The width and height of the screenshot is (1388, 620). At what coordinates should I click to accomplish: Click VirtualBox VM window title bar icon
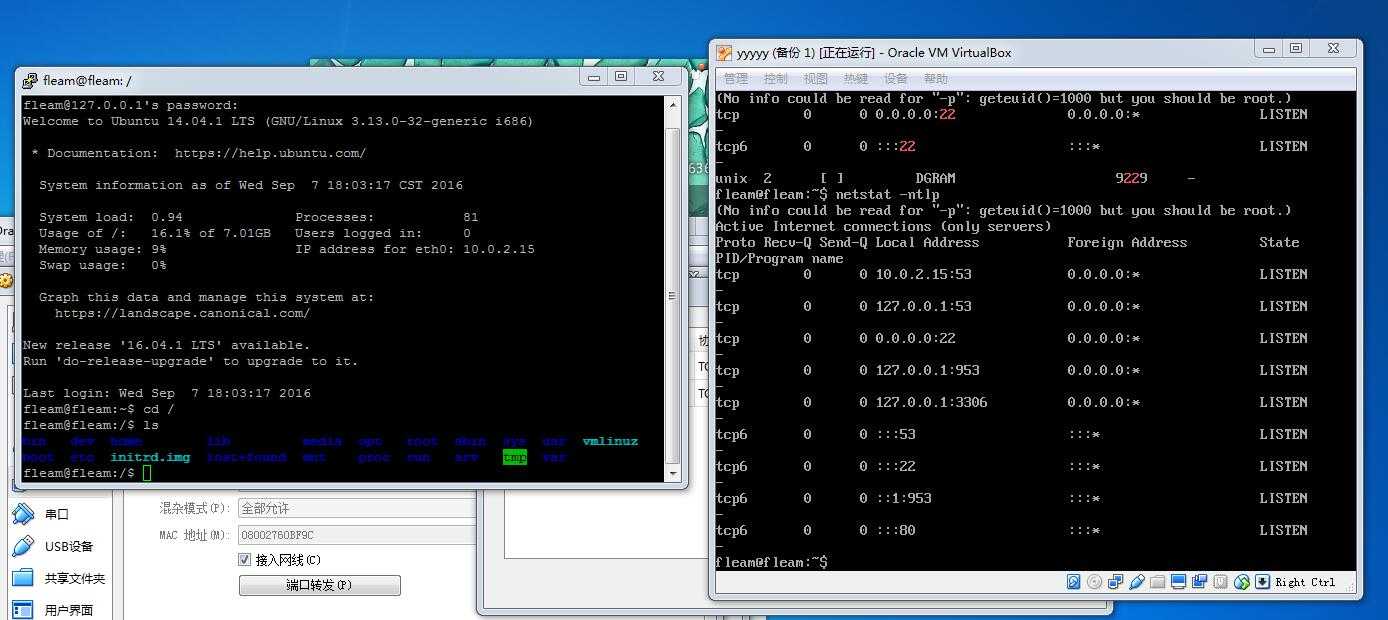point(724,52)
